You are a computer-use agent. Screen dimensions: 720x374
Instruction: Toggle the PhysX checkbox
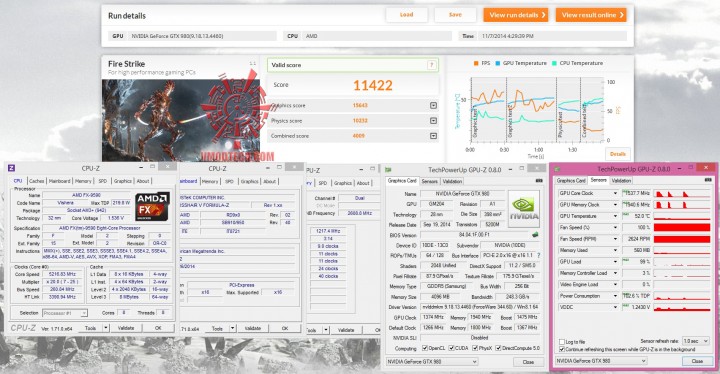[x=475, y=348]
